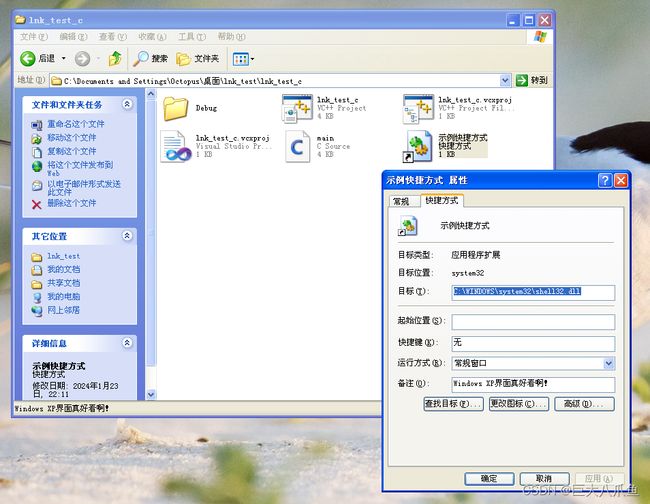Open lnk_test folder under 其它位置
The width and height of the screenshot is (650, 504).
[x=63, y=256]
